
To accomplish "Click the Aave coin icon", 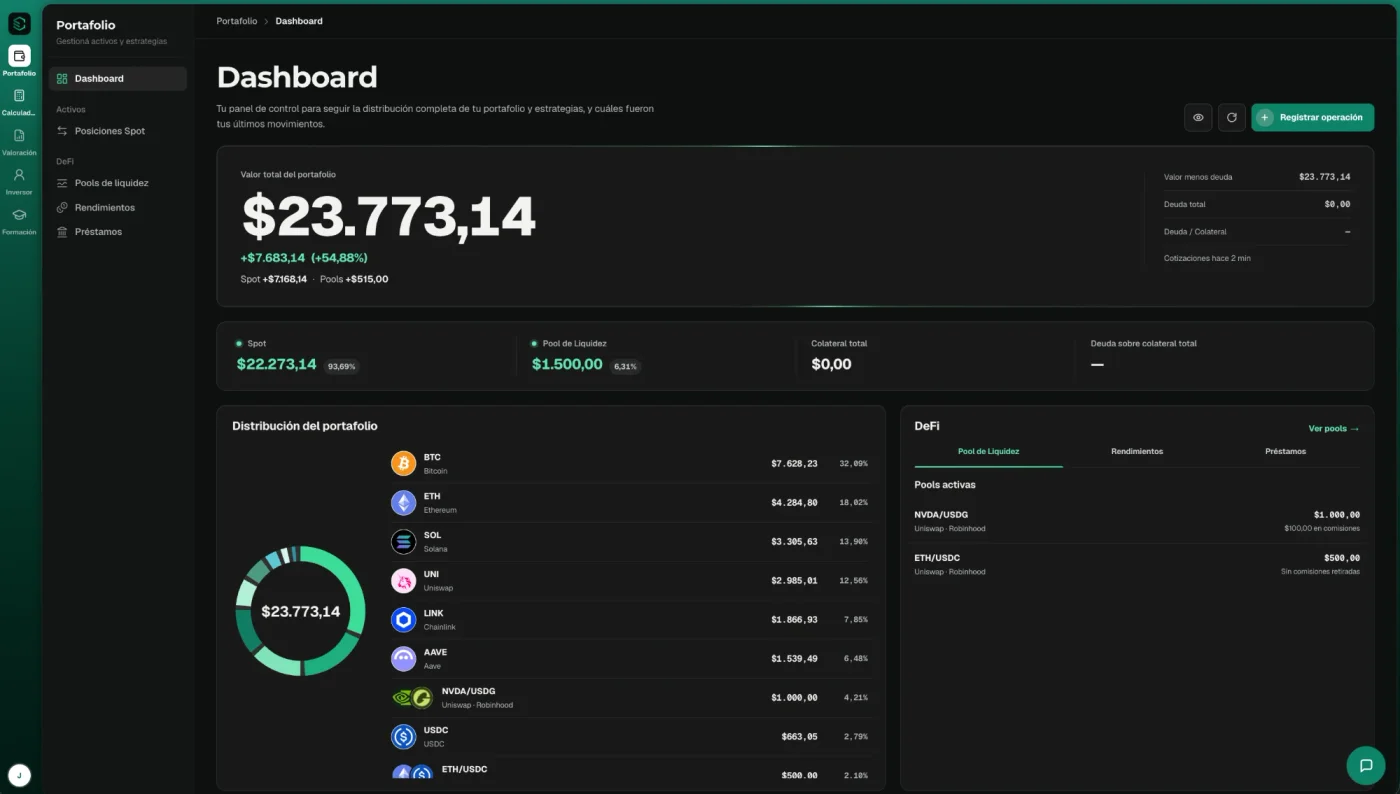I will (x=403, y=659).
